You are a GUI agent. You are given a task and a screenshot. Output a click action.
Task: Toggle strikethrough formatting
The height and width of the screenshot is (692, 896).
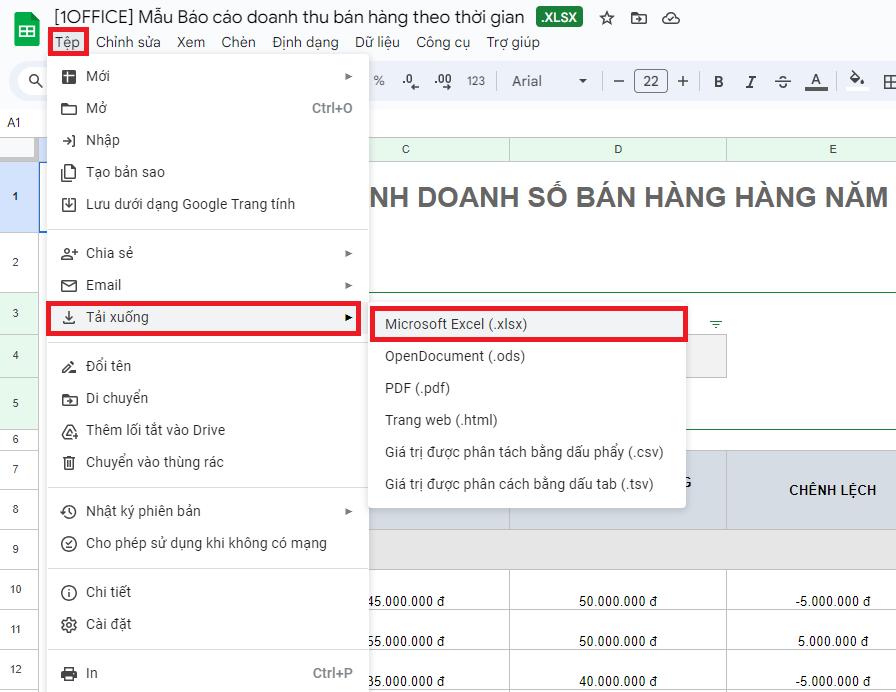point(783,81)
